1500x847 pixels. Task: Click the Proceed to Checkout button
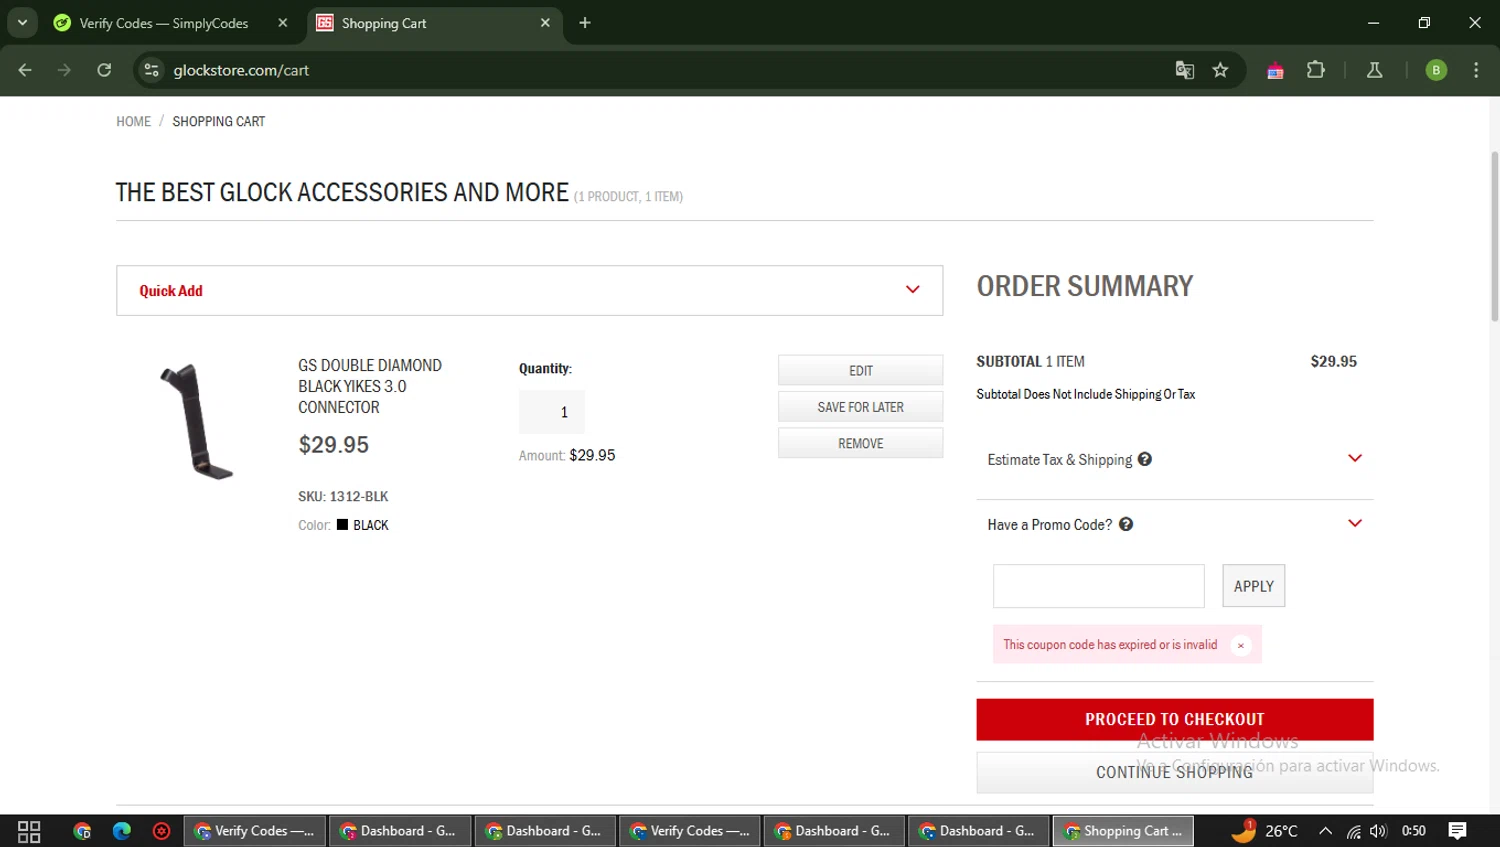(1174, 719)
